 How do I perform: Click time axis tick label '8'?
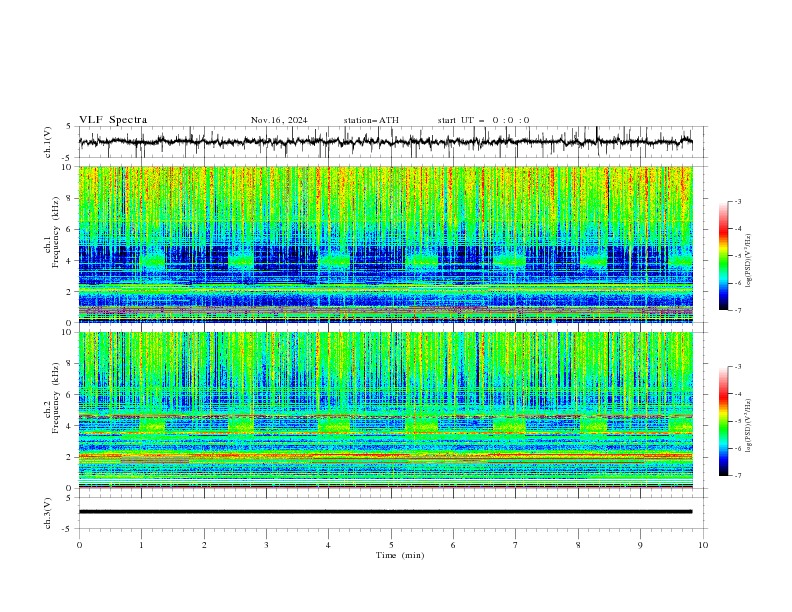point(578,545)
